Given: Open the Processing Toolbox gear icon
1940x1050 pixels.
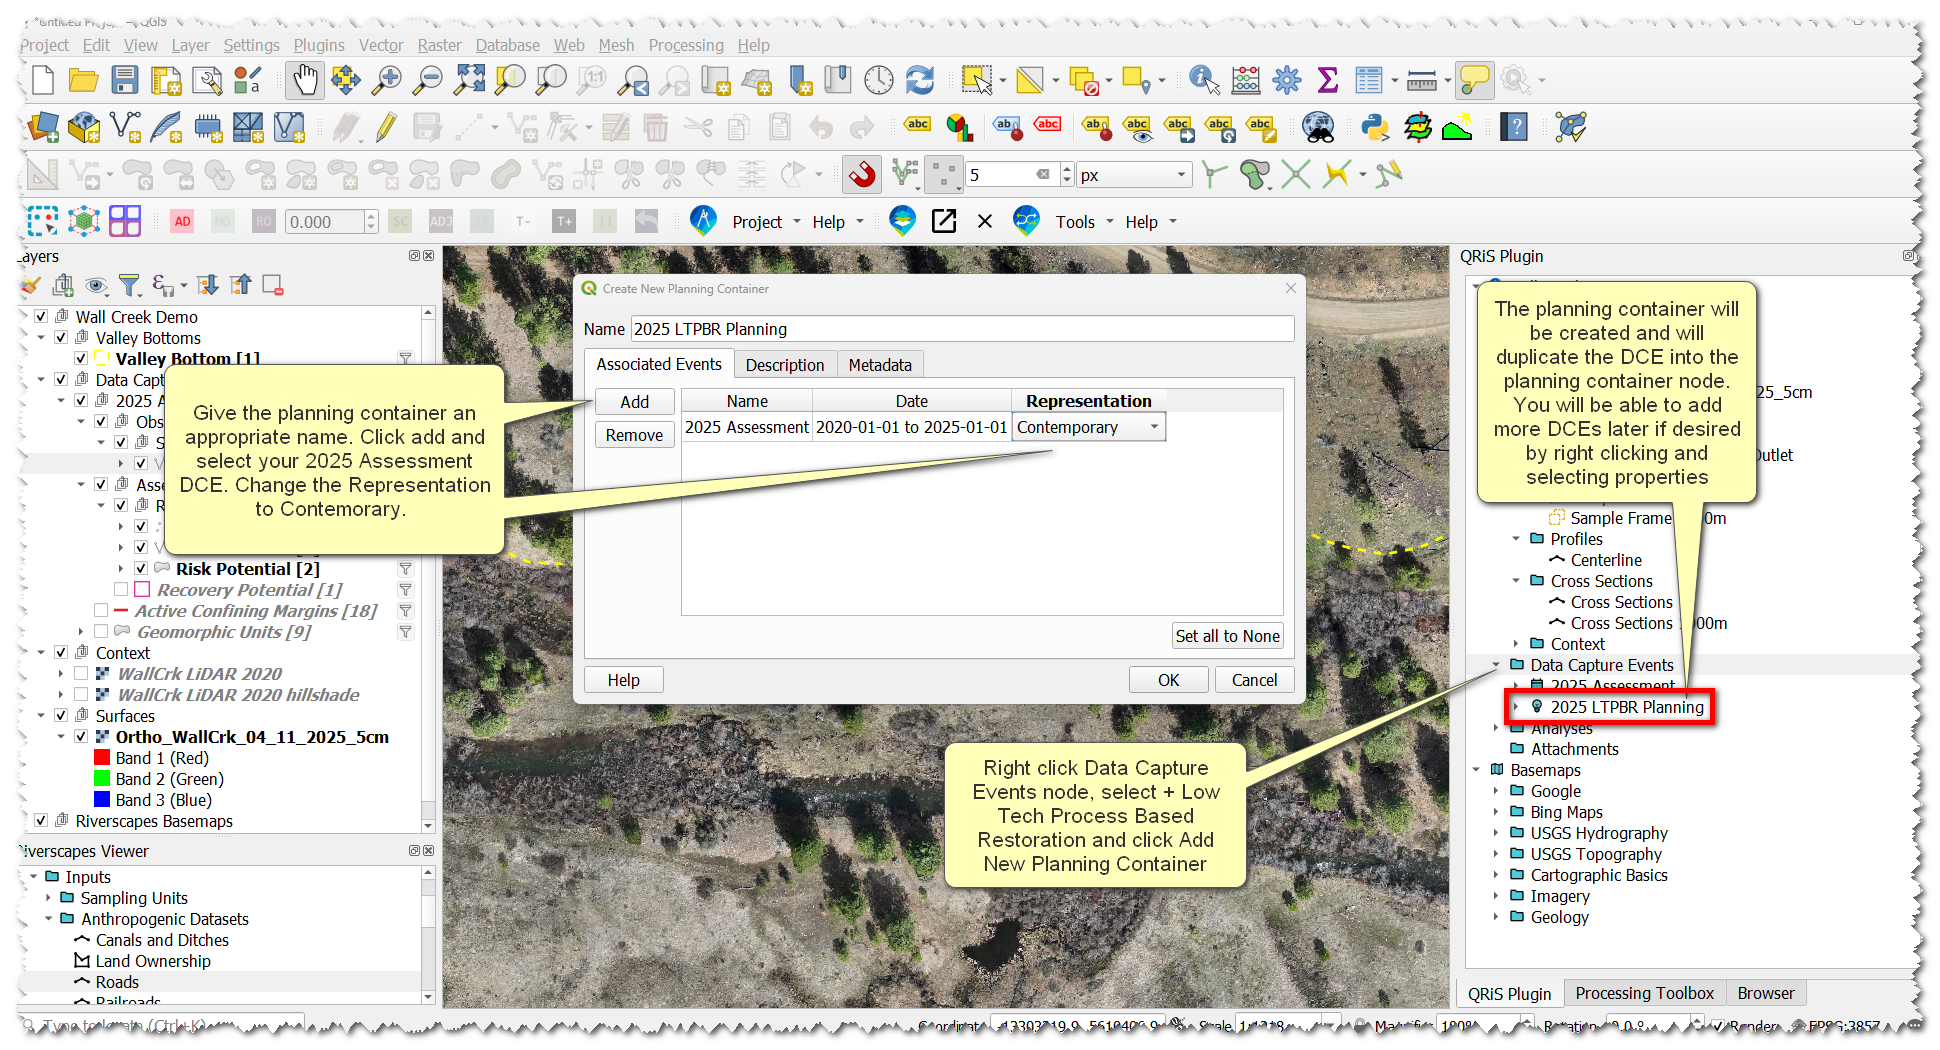Looking at the screenshot, I should pos(1287,80).
